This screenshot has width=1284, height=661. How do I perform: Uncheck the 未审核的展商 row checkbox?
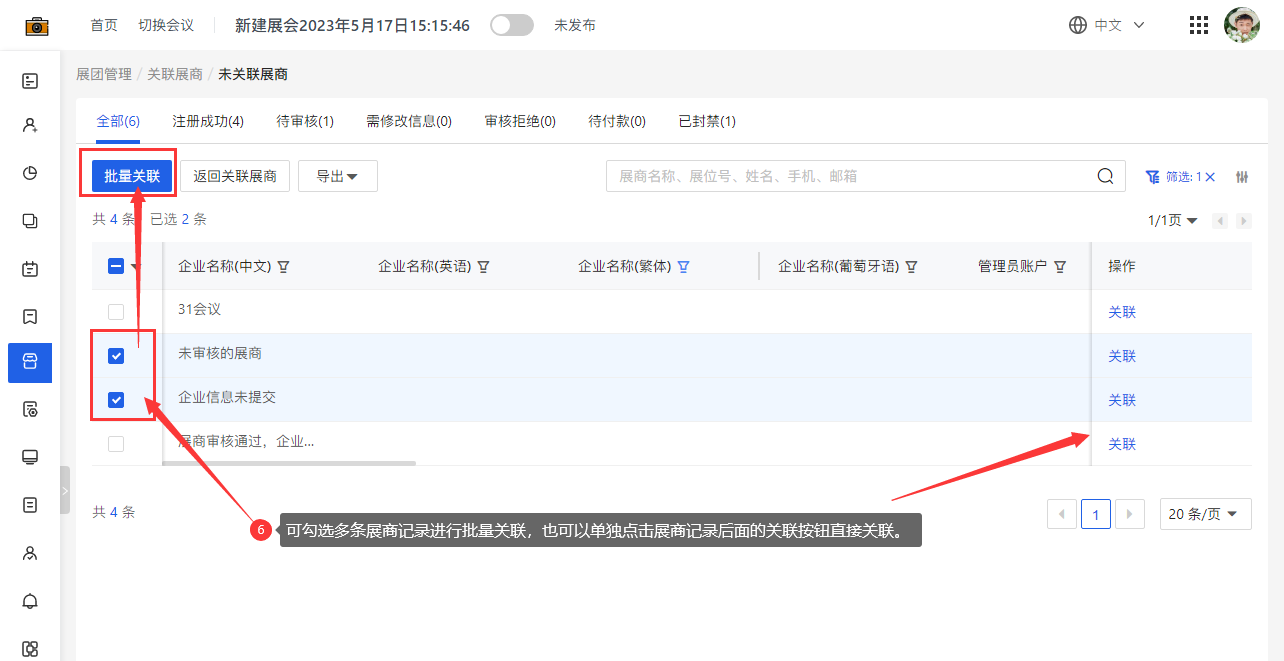click(116, 356)
